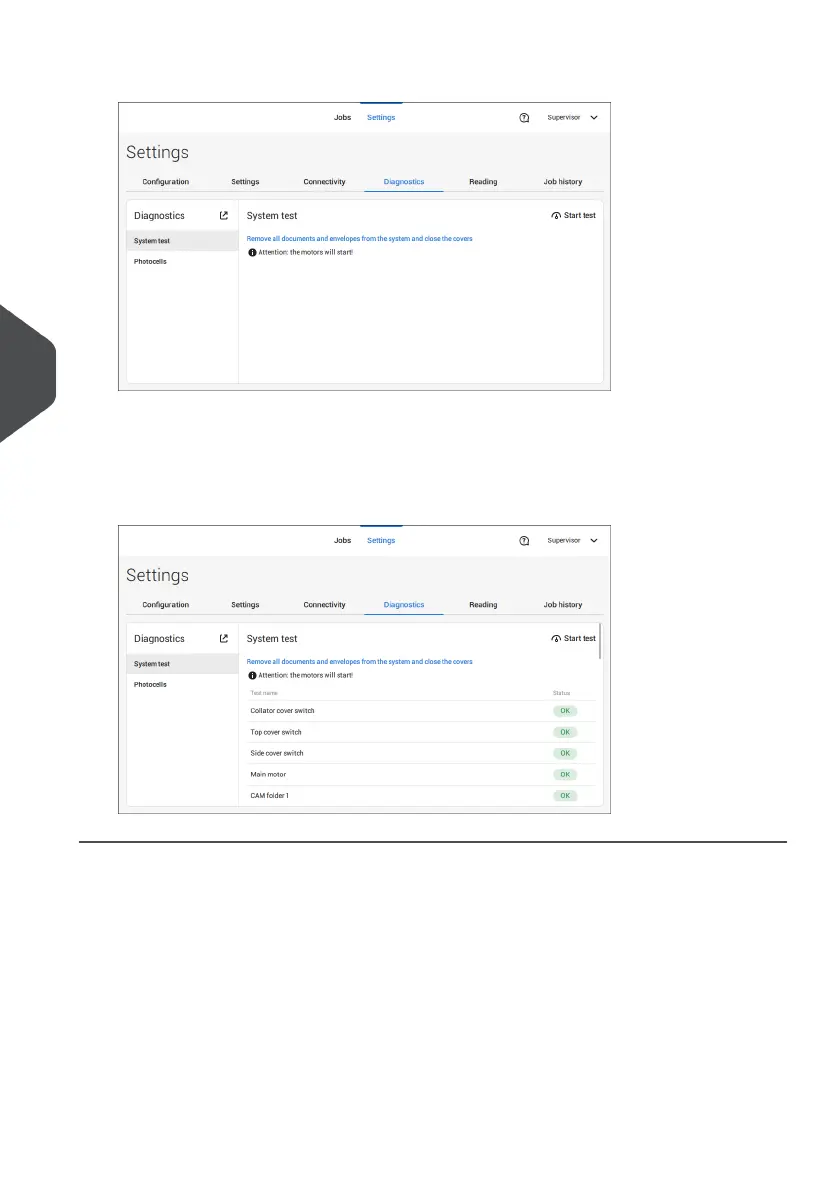
Task: Open Reading tab in upper screenshot
Action: coord(483,182)
